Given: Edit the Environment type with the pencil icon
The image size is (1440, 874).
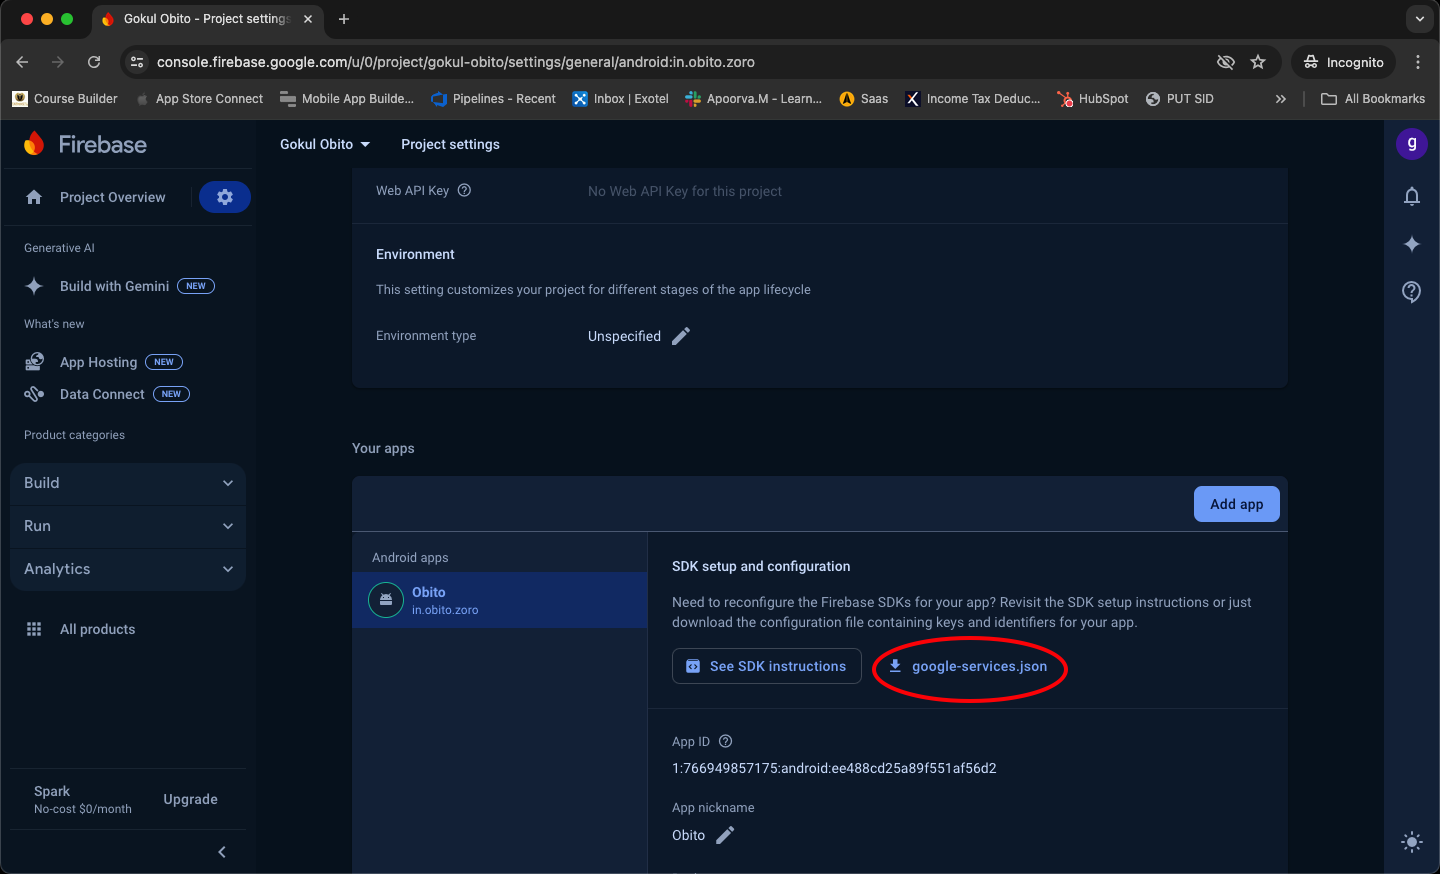Looking at the screenshot, I should [681, 336].
